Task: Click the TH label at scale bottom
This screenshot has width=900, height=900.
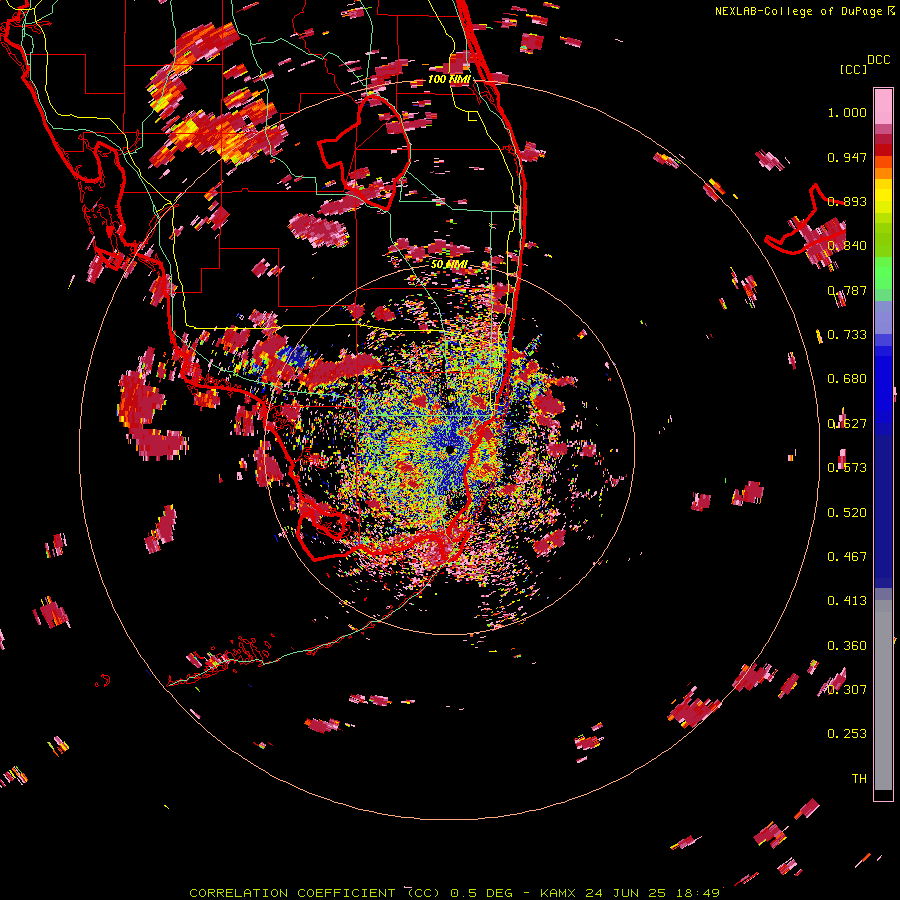Action: [859, 778]
